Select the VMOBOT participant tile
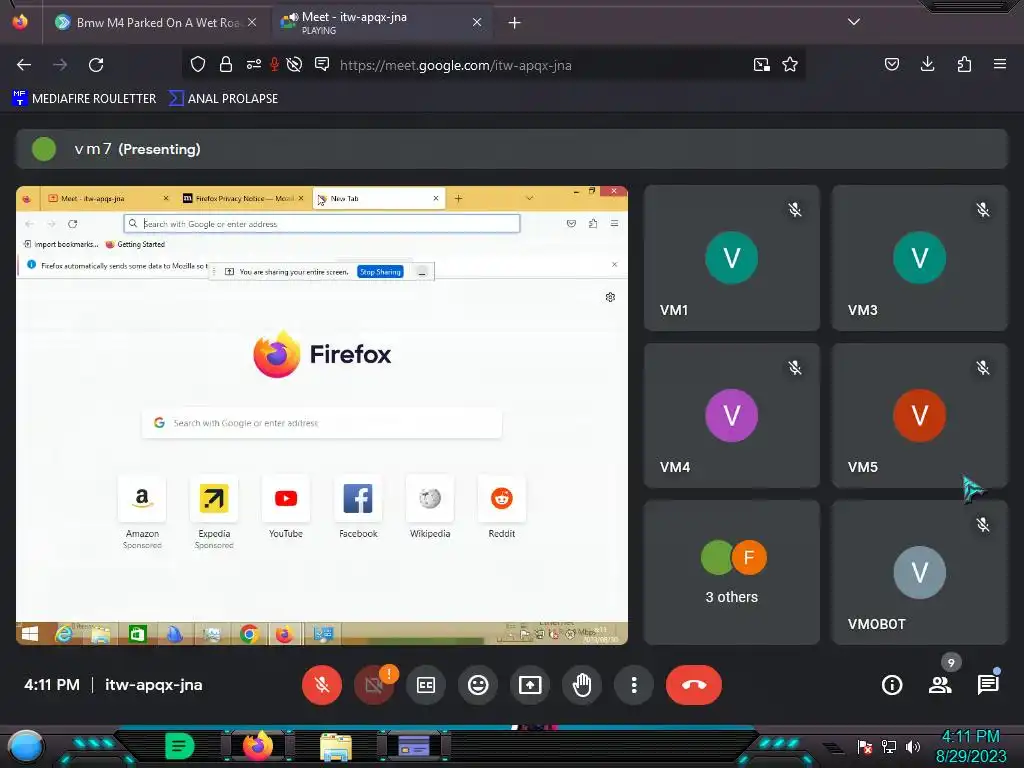This screenshot has width=1024, height=768. (920, 573)
